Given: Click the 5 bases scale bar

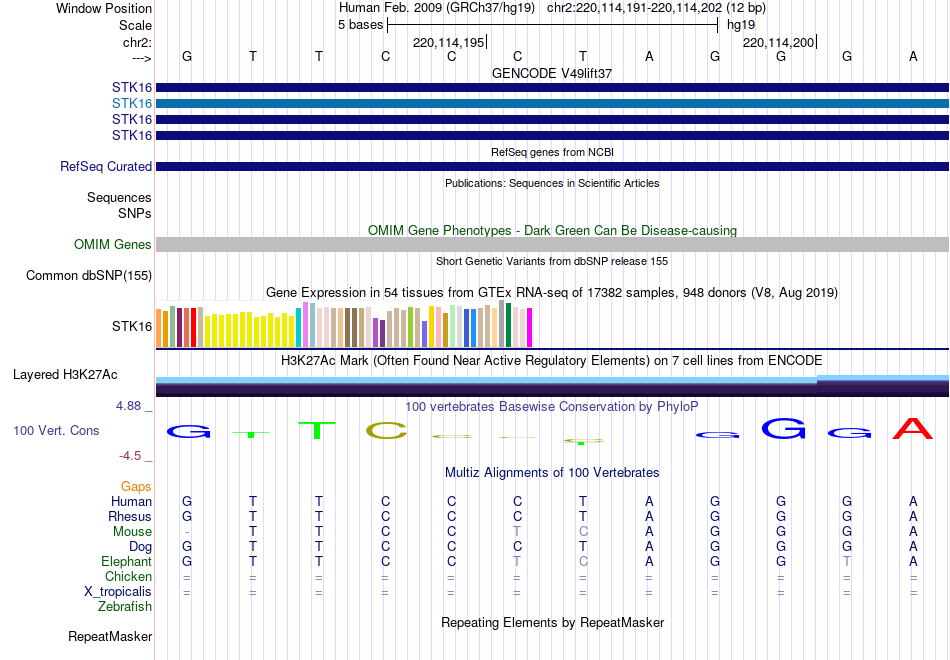Looking at the screenshot, I should [x=553, y=25].
